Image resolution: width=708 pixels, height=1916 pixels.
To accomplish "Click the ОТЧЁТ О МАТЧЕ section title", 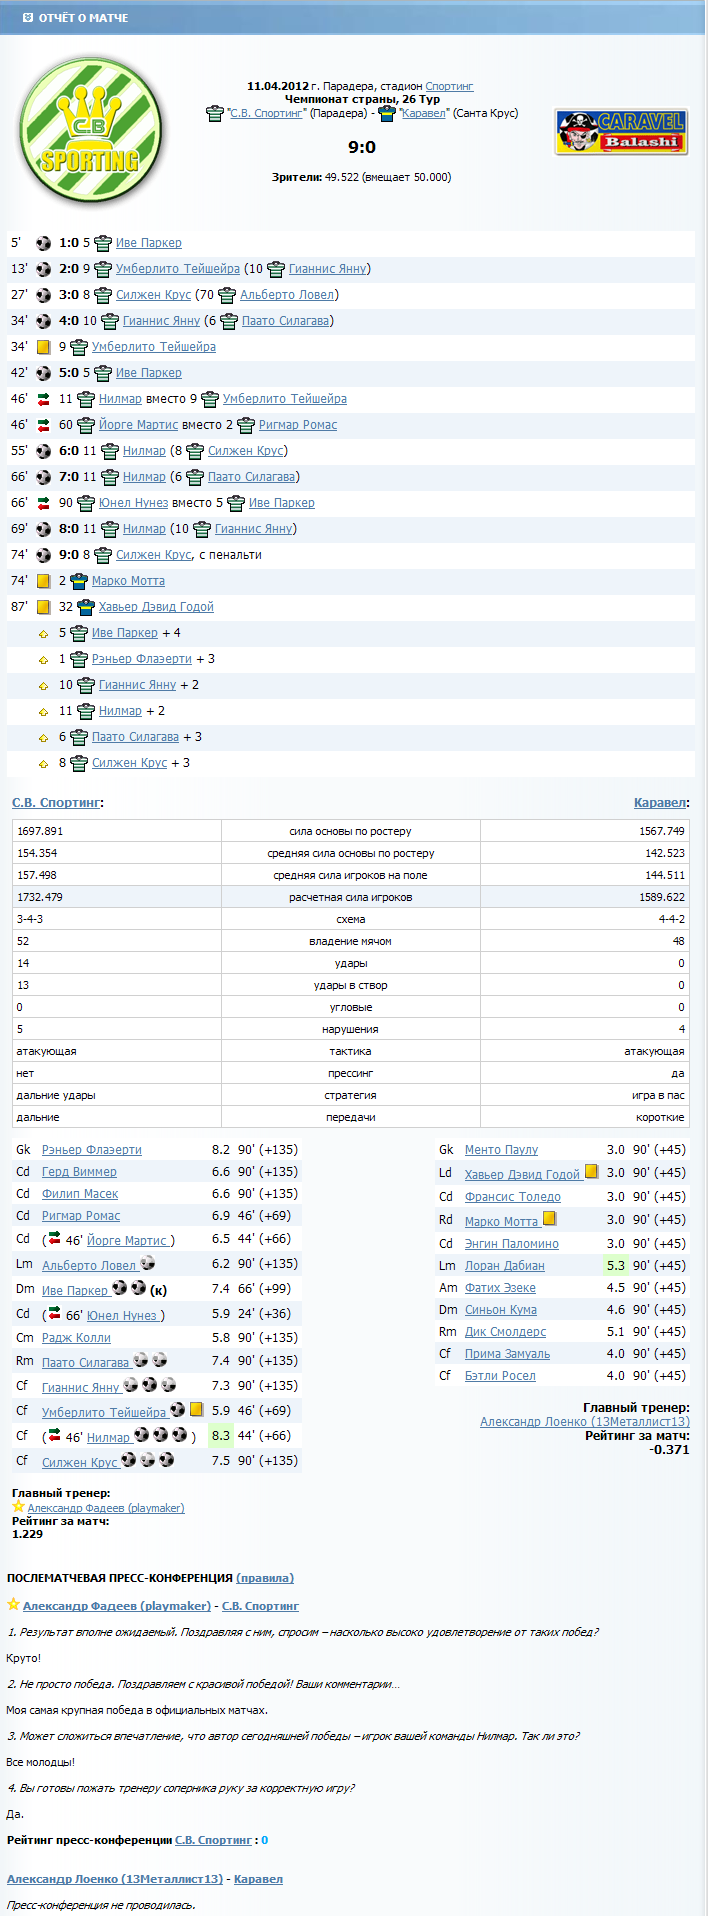I will (x=83, y=18).
